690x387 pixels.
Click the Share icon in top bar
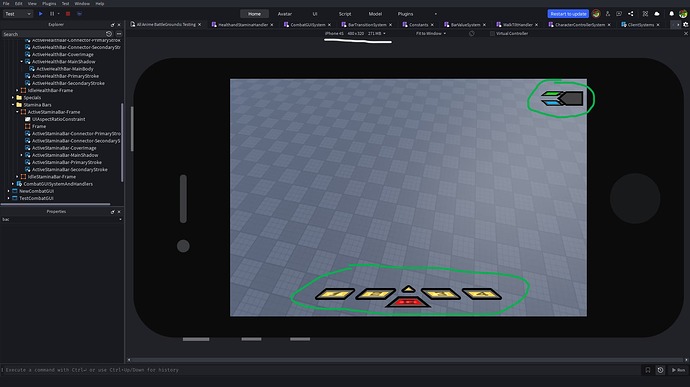click(631, 14)
